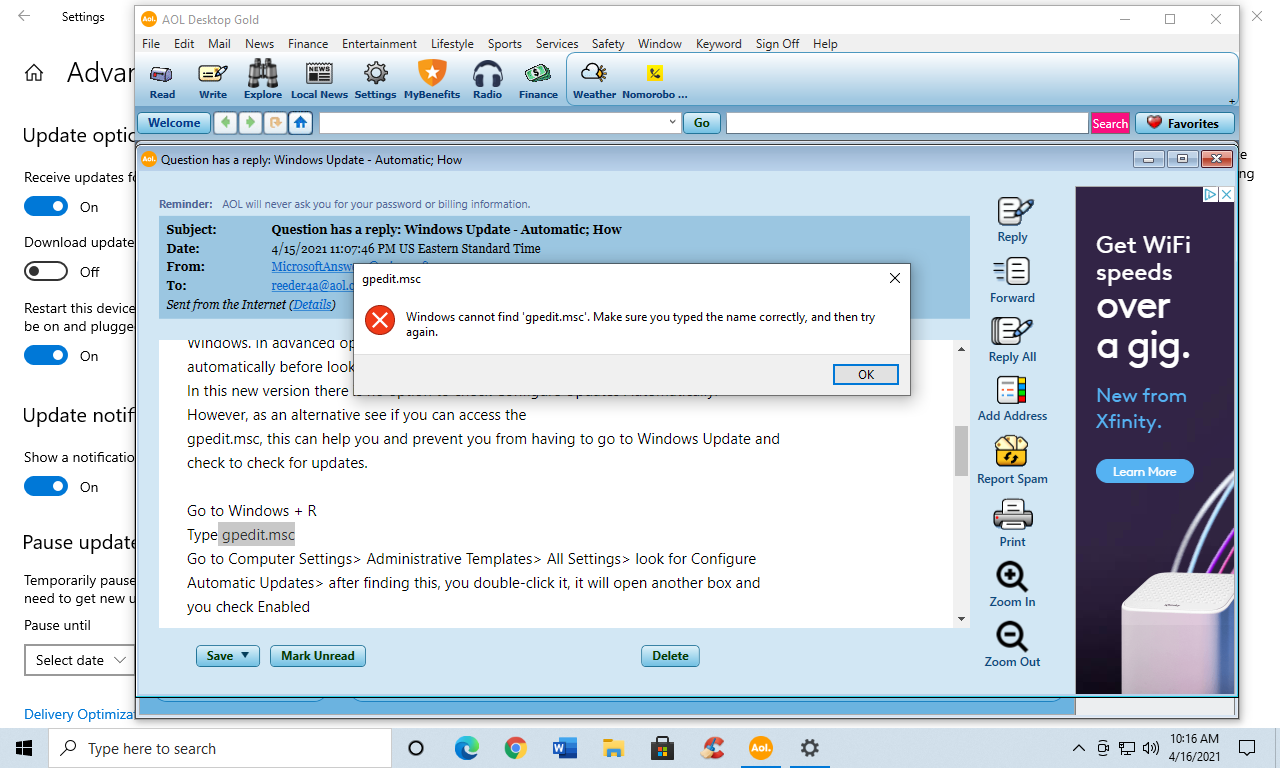Click the Windows taskbar search box
This screenshot has width=1280, height=768.
pos(220,748)
